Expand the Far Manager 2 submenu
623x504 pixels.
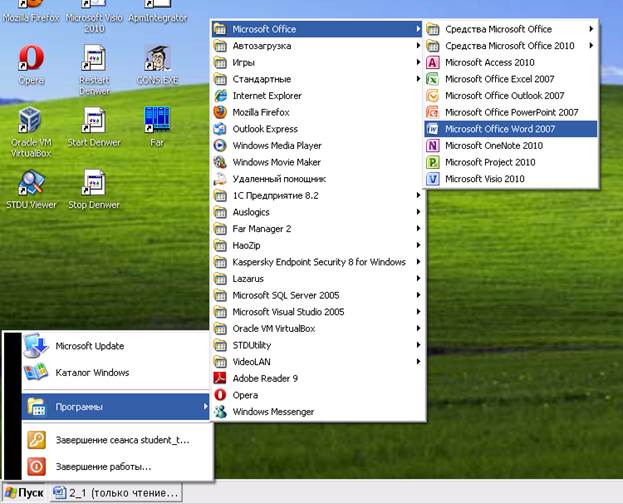coord(261,228)
